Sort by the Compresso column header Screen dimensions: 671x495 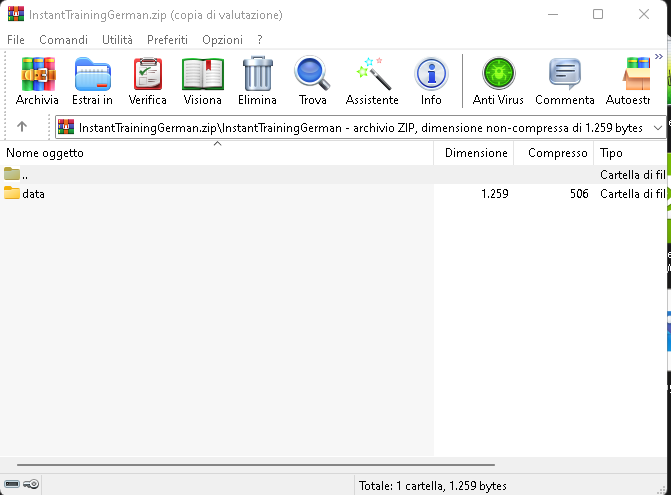pyautogui.click(x=554, y=153)
